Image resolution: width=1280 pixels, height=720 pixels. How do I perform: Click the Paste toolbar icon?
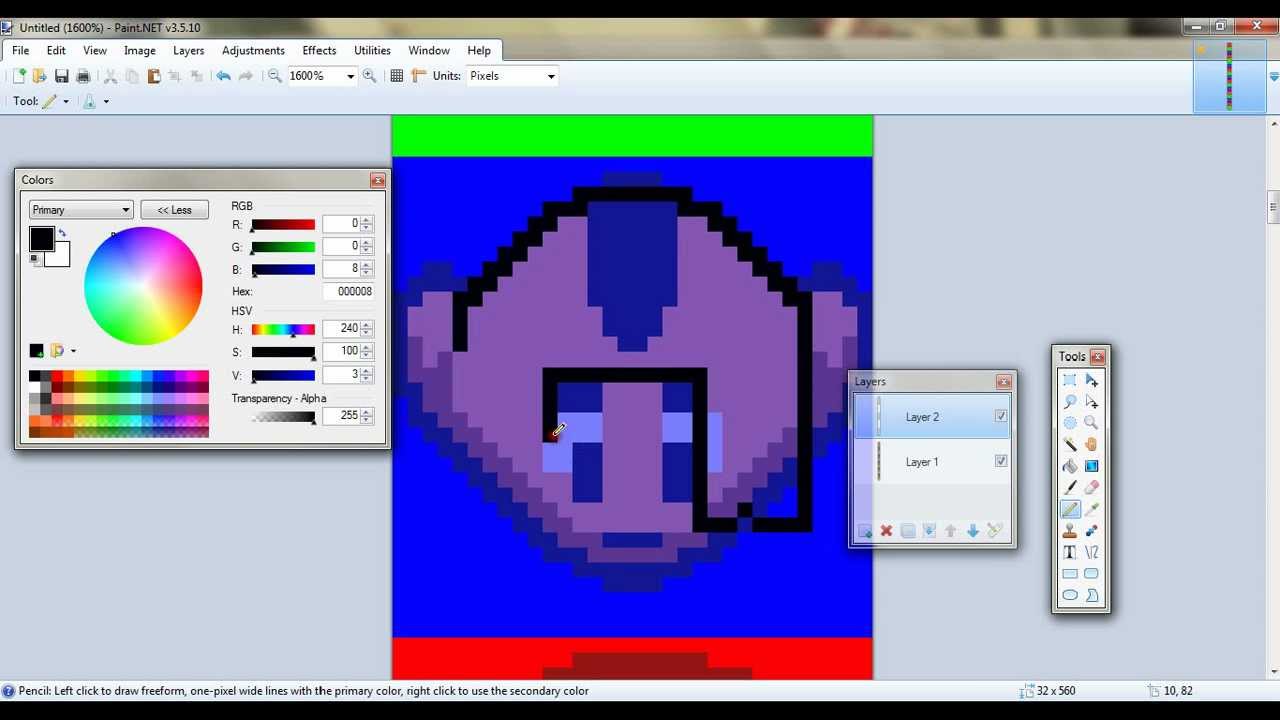[154, 76]
